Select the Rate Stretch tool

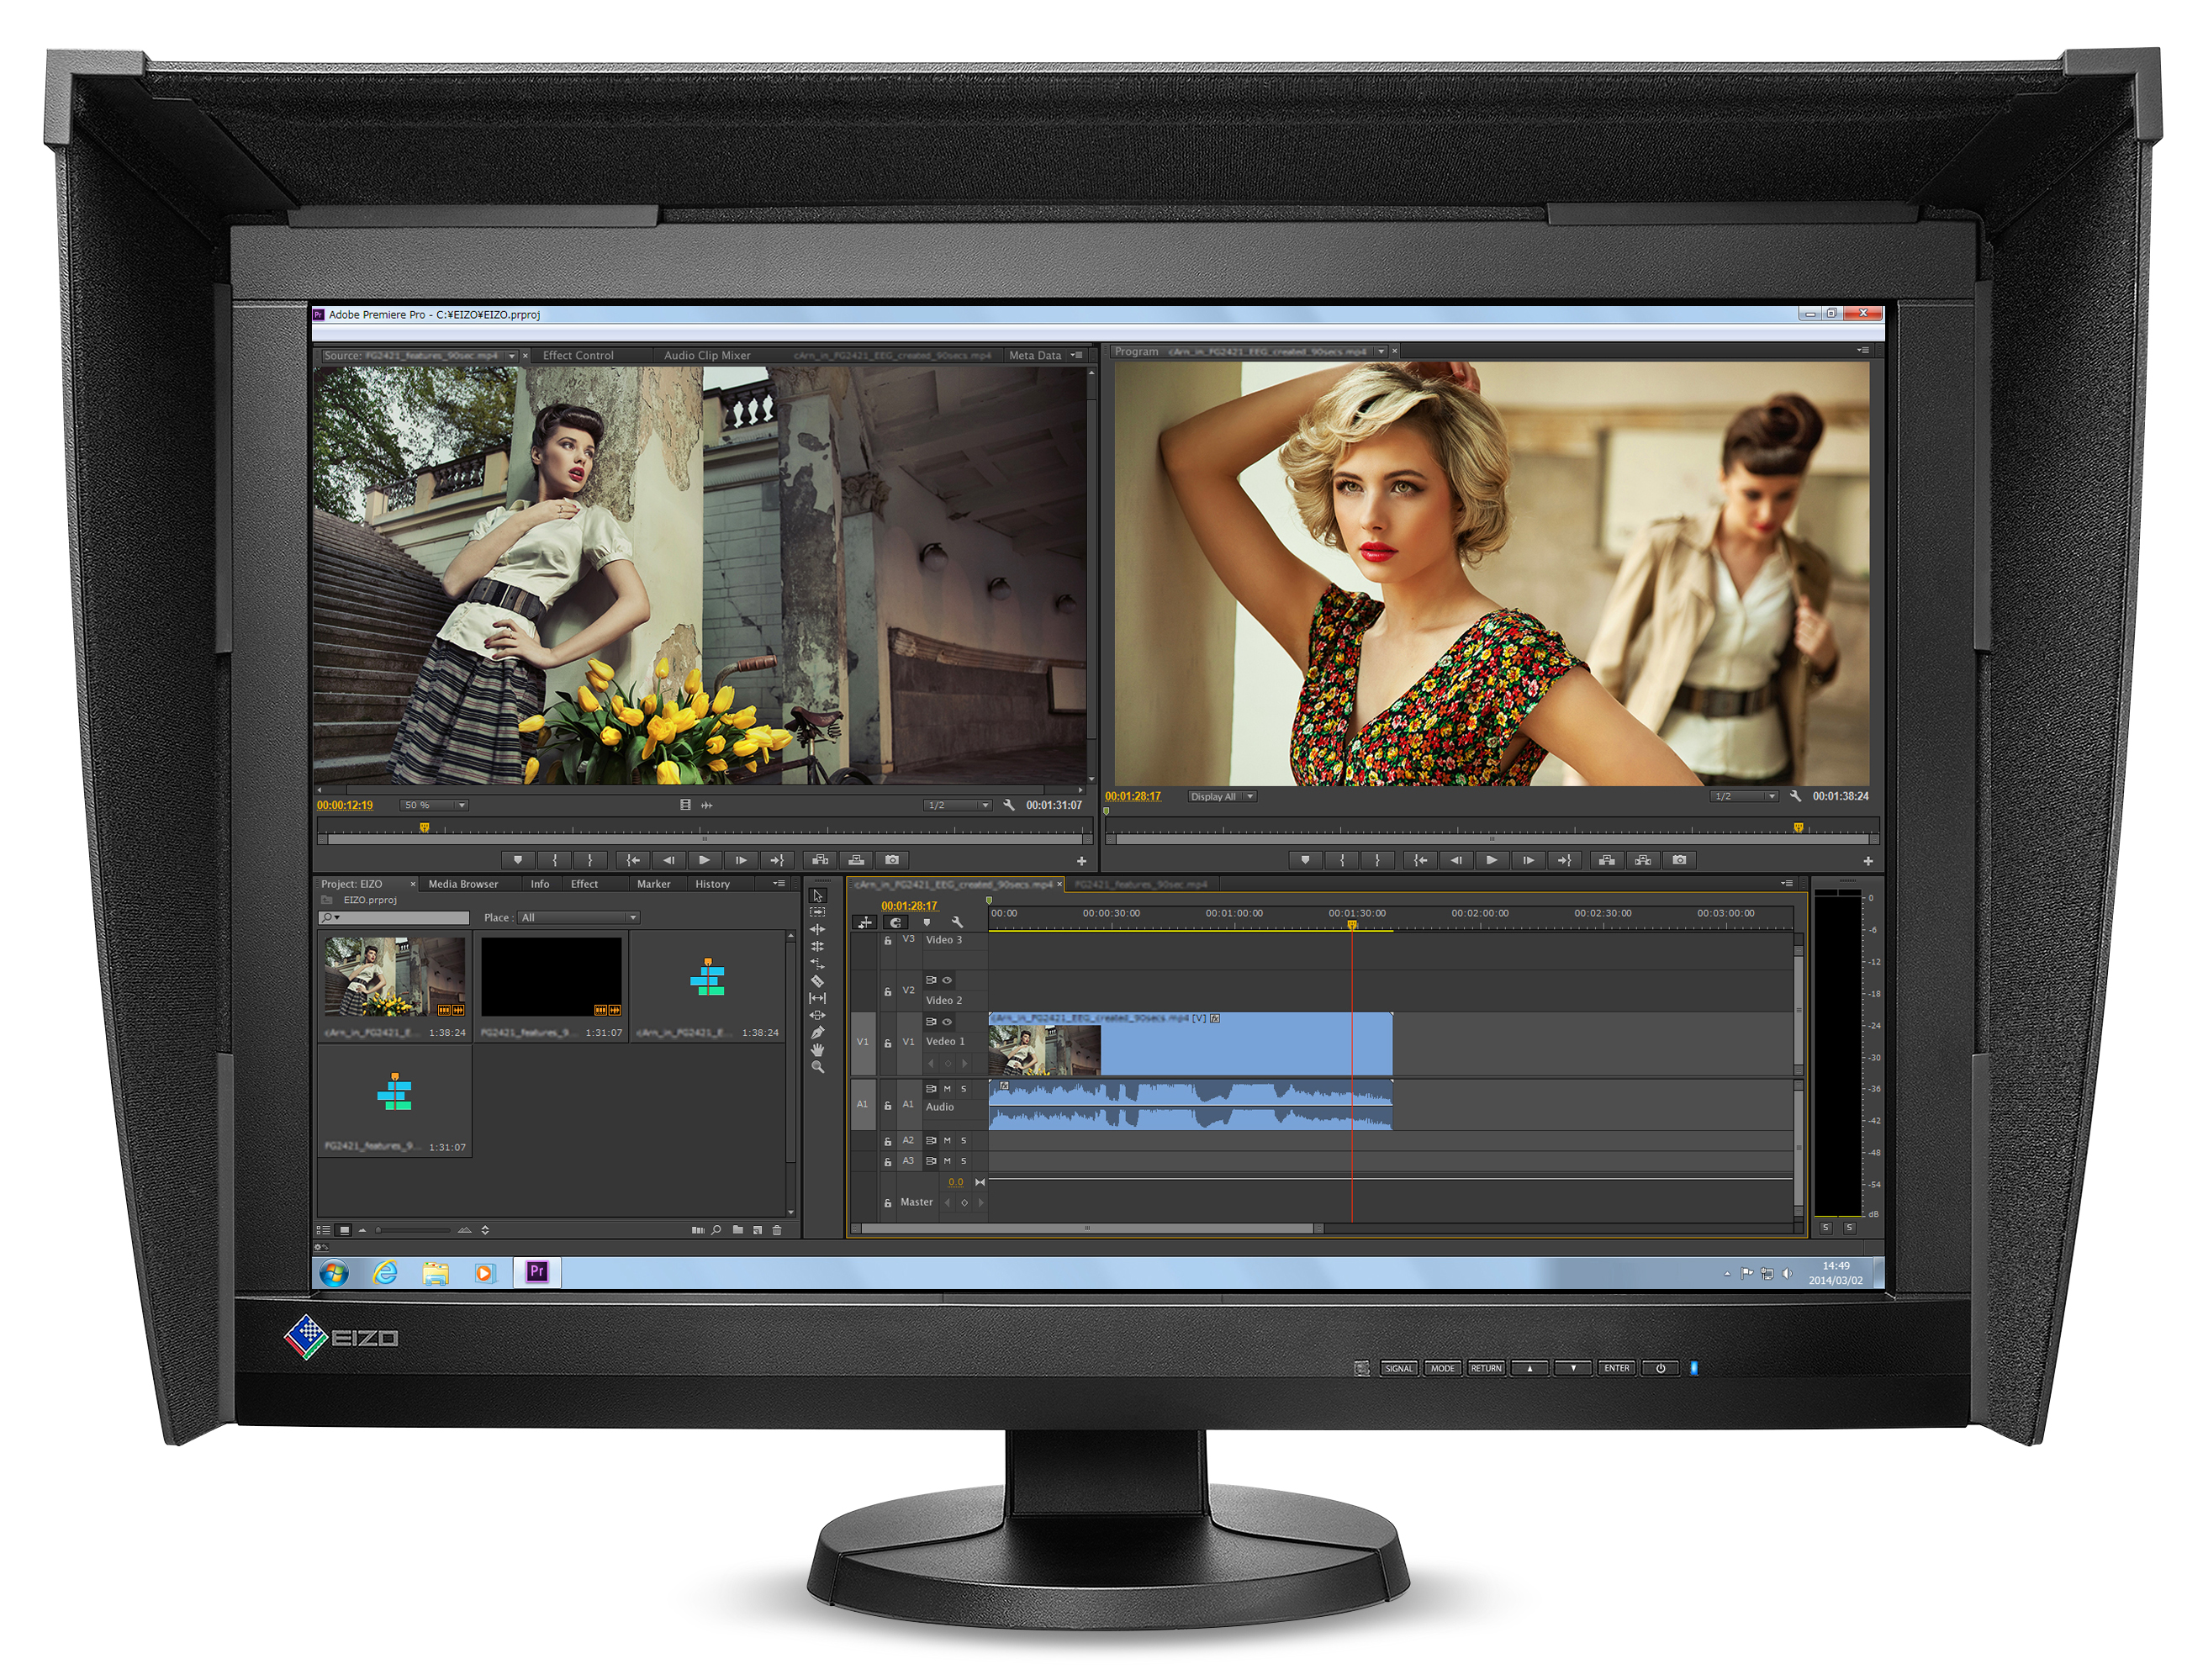click(x=817, y=964)
